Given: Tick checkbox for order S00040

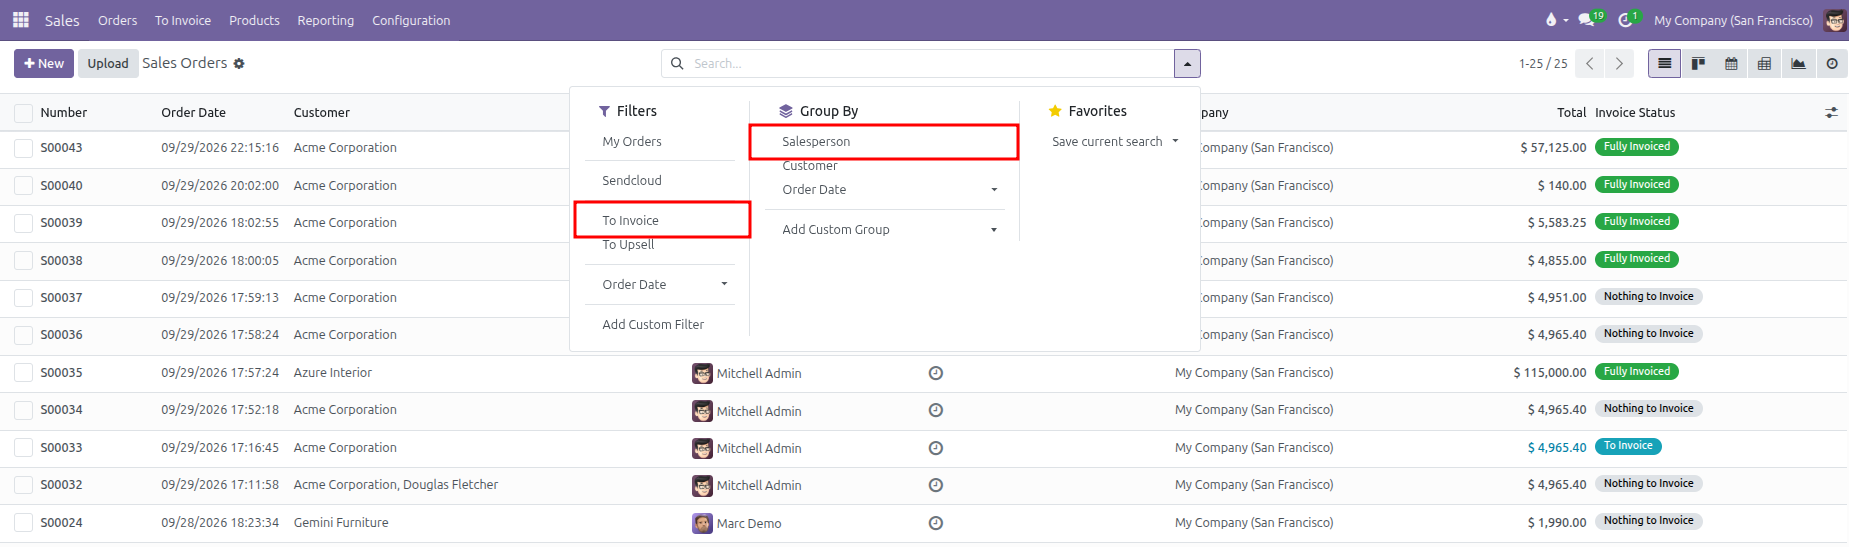Looking at the screenshot, I should [23, 186].
